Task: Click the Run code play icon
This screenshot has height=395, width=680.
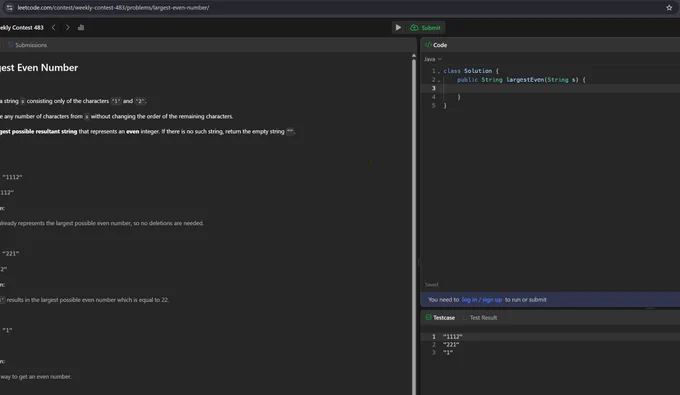Action: click(x=398, y=28)
